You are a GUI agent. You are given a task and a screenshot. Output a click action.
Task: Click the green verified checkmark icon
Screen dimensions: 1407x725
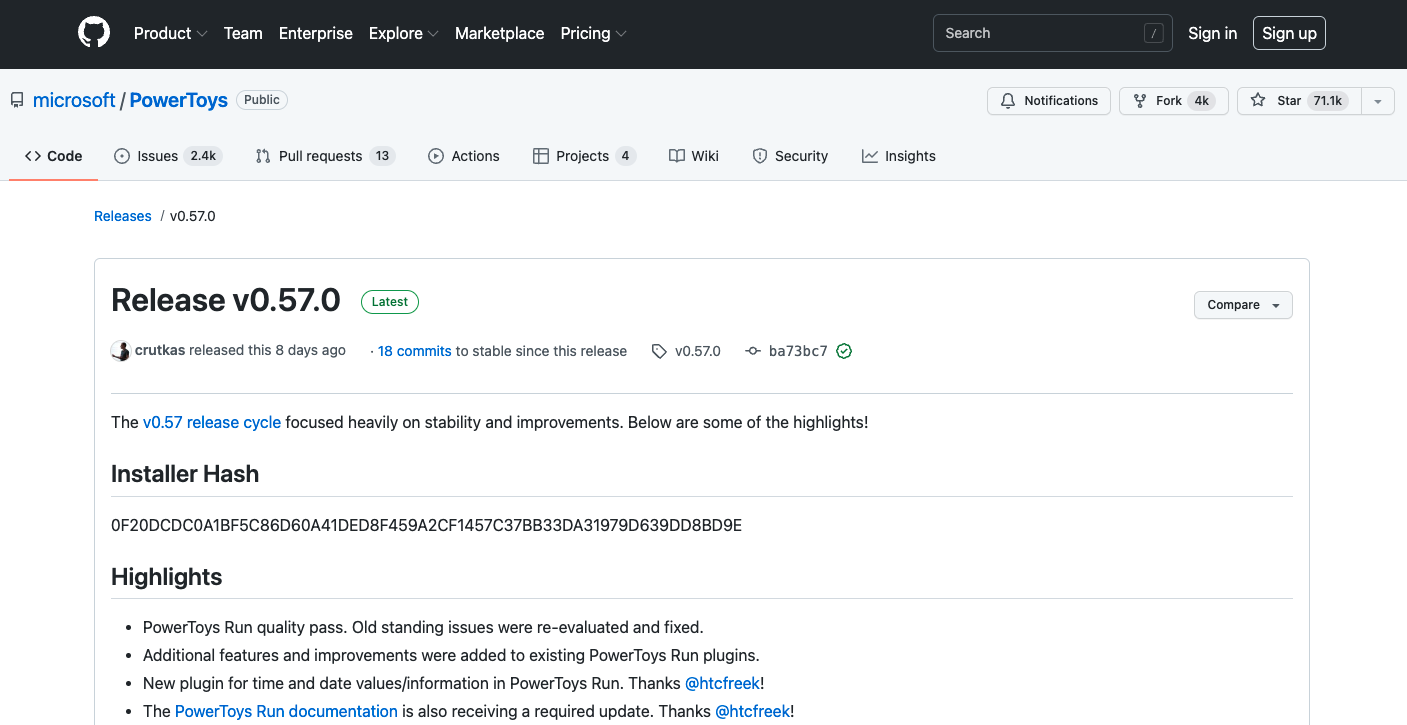[x=844, y=351]
